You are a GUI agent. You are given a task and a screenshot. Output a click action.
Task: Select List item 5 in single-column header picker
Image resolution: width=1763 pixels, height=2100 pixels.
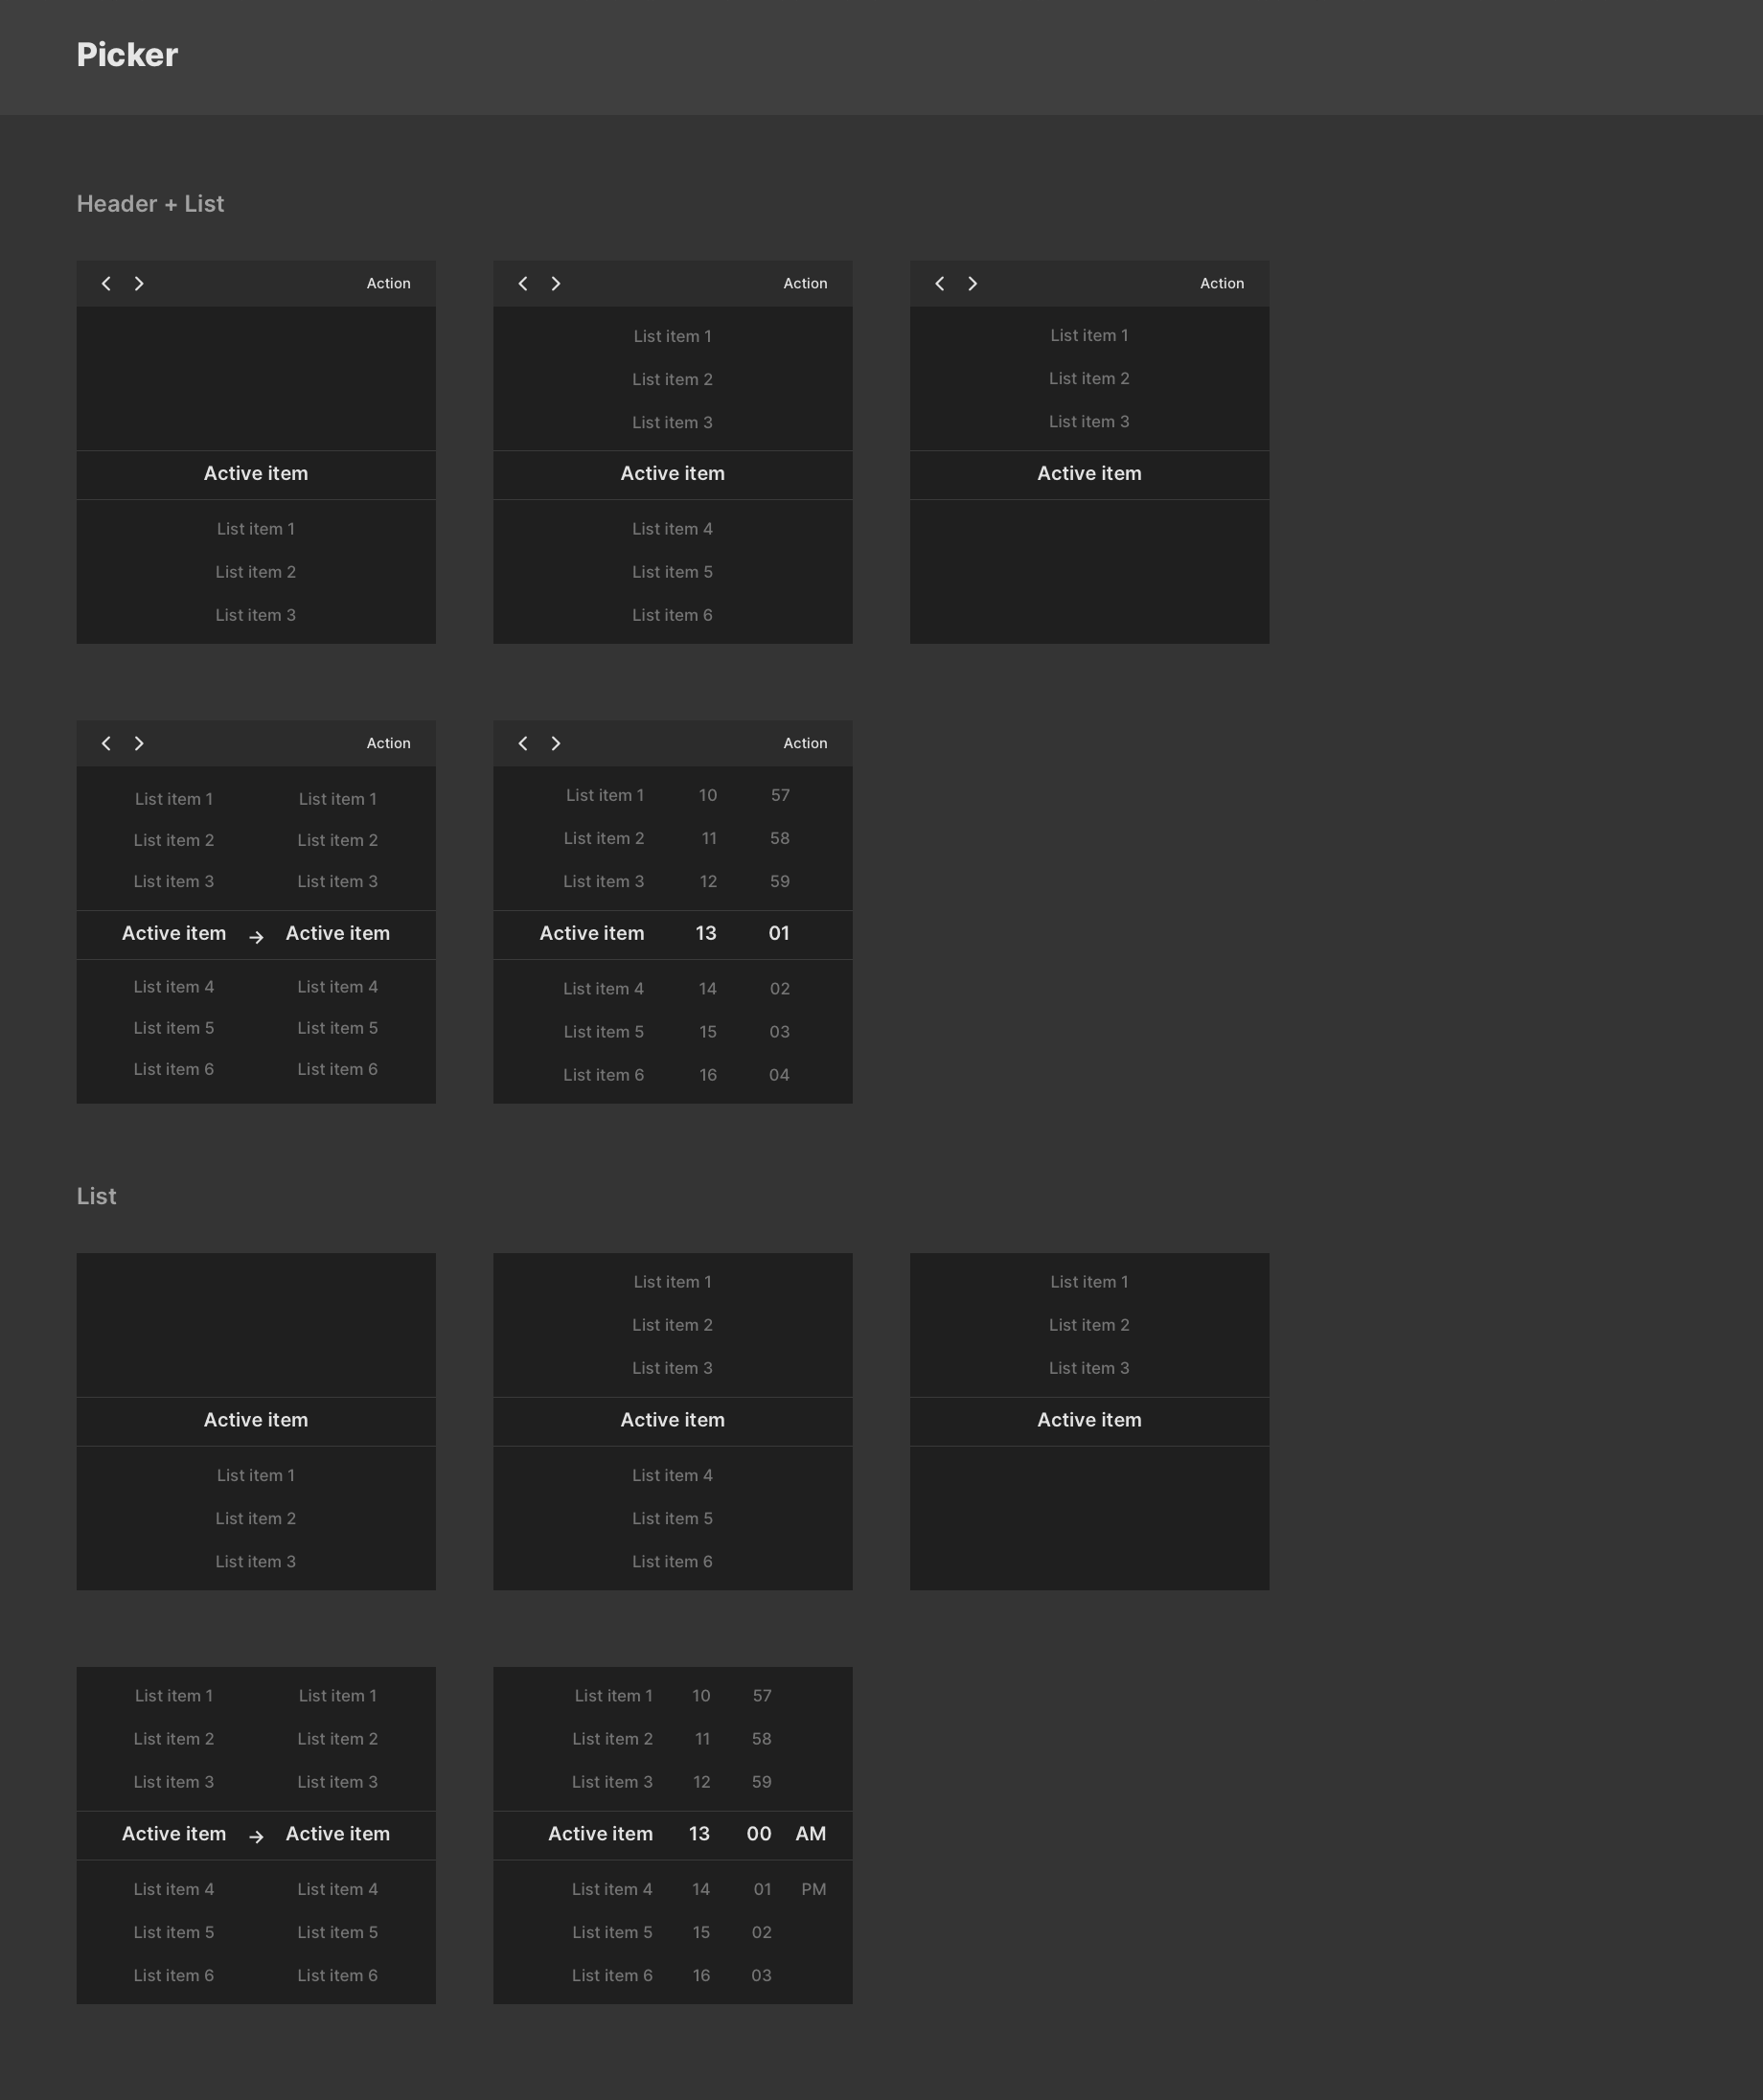[672, 572]
